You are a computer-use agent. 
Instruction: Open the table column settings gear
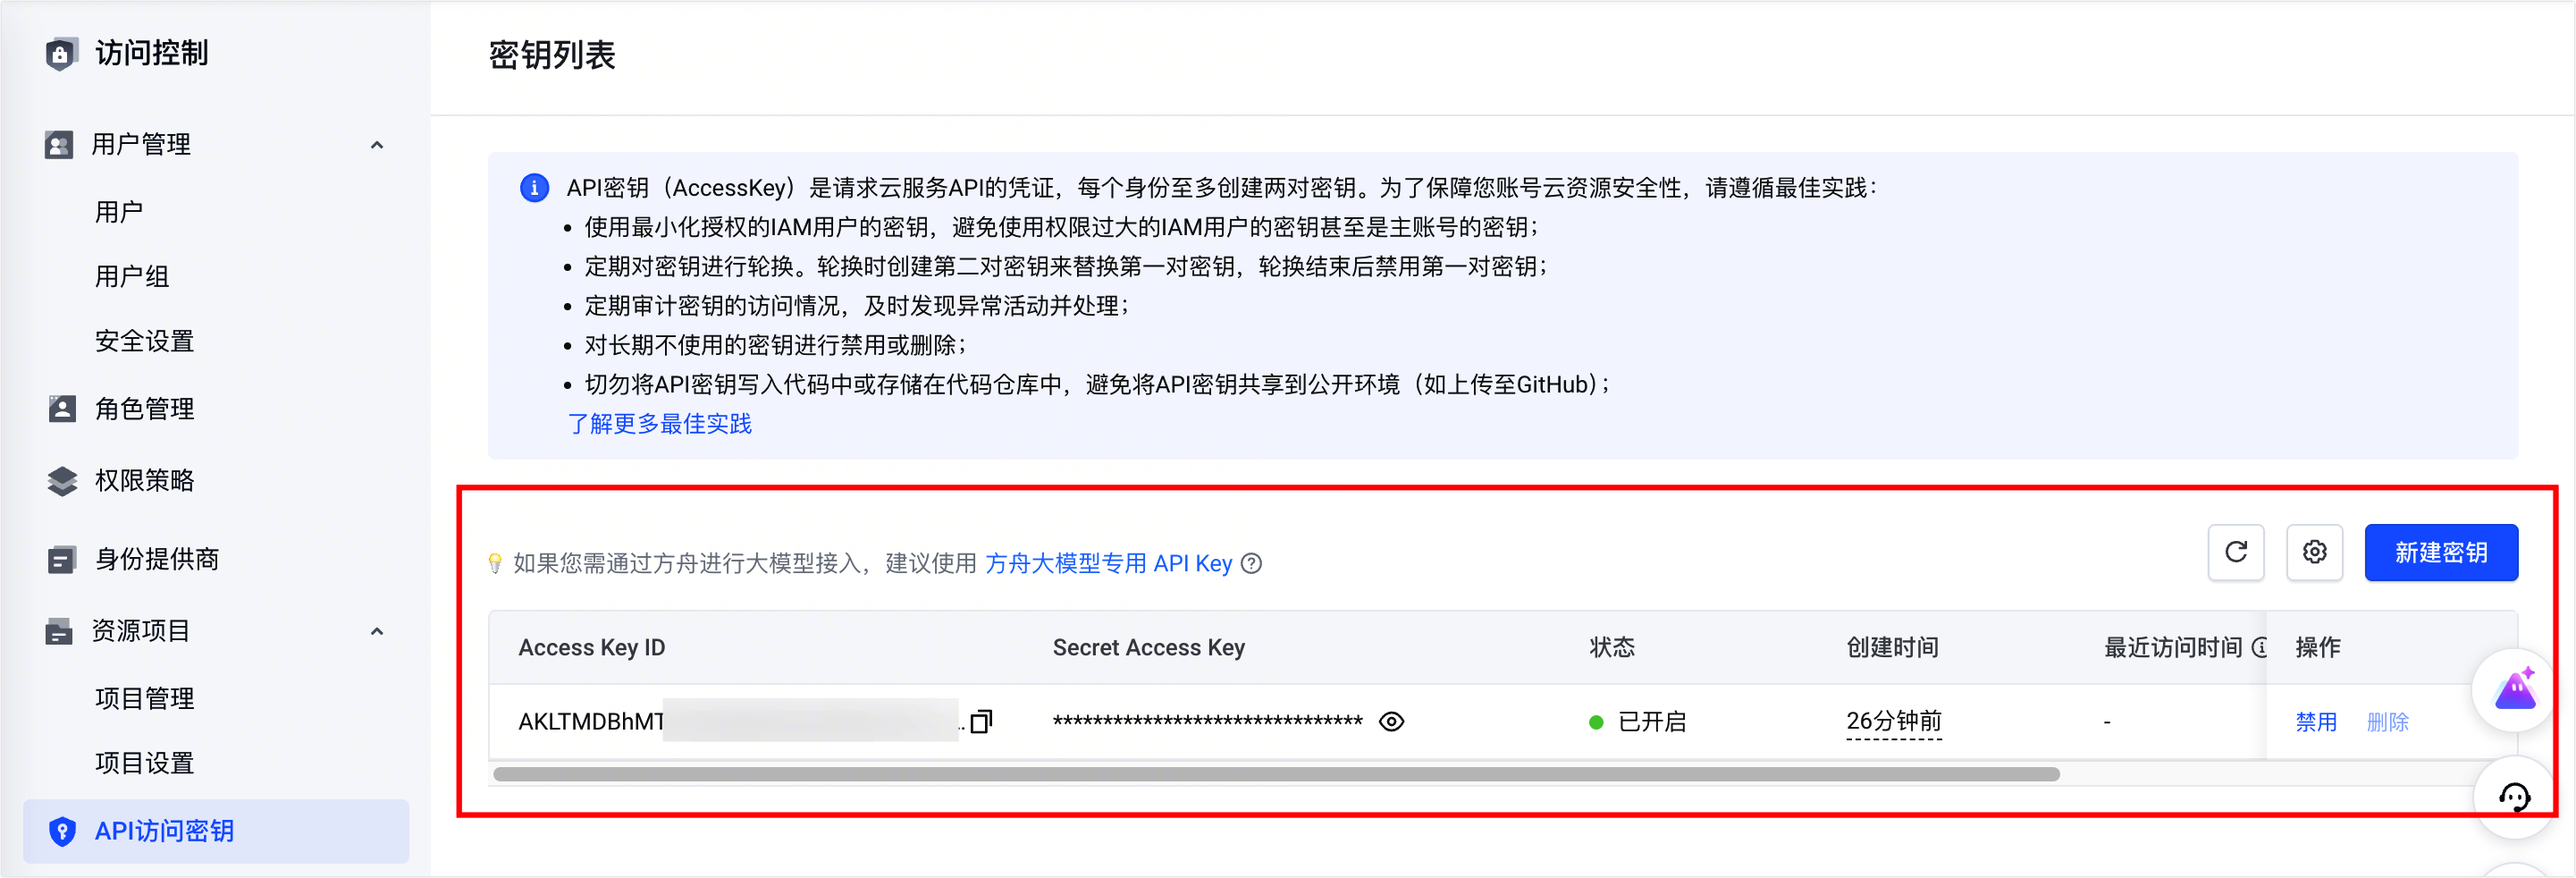tap(2314, 552)
